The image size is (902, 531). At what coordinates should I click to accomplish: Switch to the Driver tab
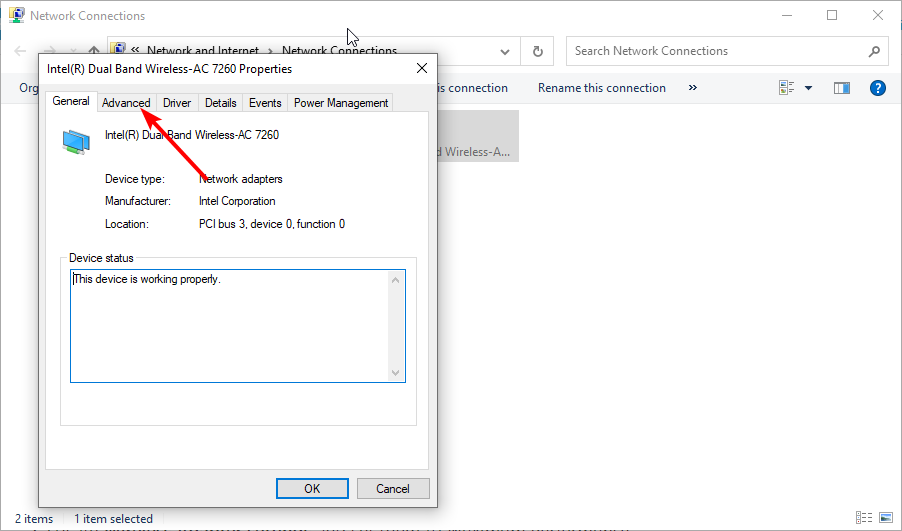click(x=177, y=103)
